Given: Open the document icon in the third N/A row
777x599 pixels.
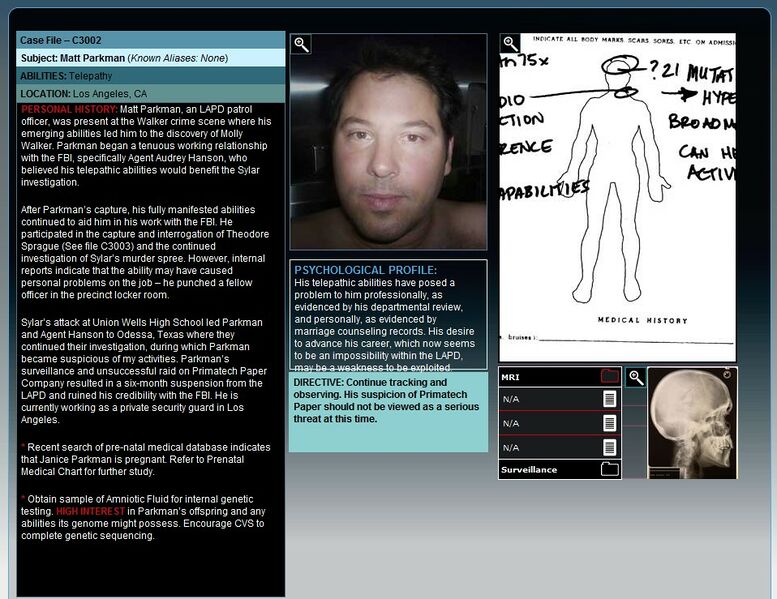Looking at the screenshot, I should [x=609, y=447].
